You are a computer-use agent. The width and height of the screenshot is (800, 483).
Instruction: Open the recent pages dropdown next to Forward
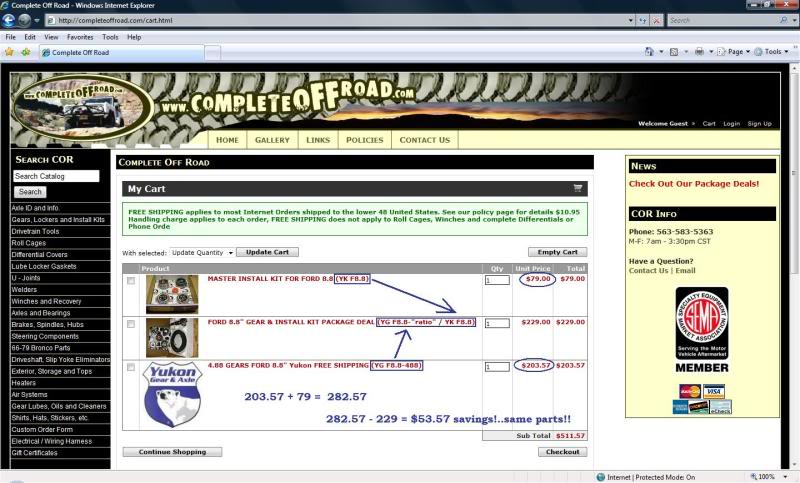pos(37,21)
